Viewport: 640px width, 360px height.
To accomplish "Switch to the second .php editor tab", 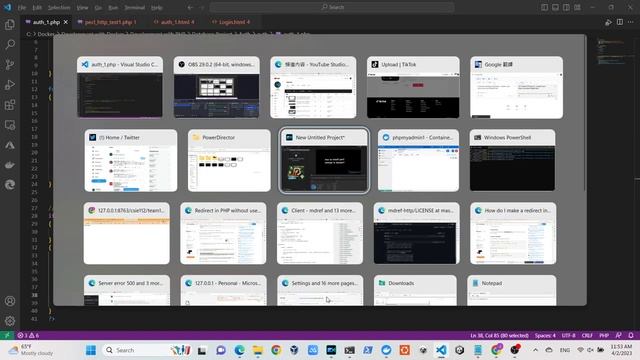I will coord(107,22).
